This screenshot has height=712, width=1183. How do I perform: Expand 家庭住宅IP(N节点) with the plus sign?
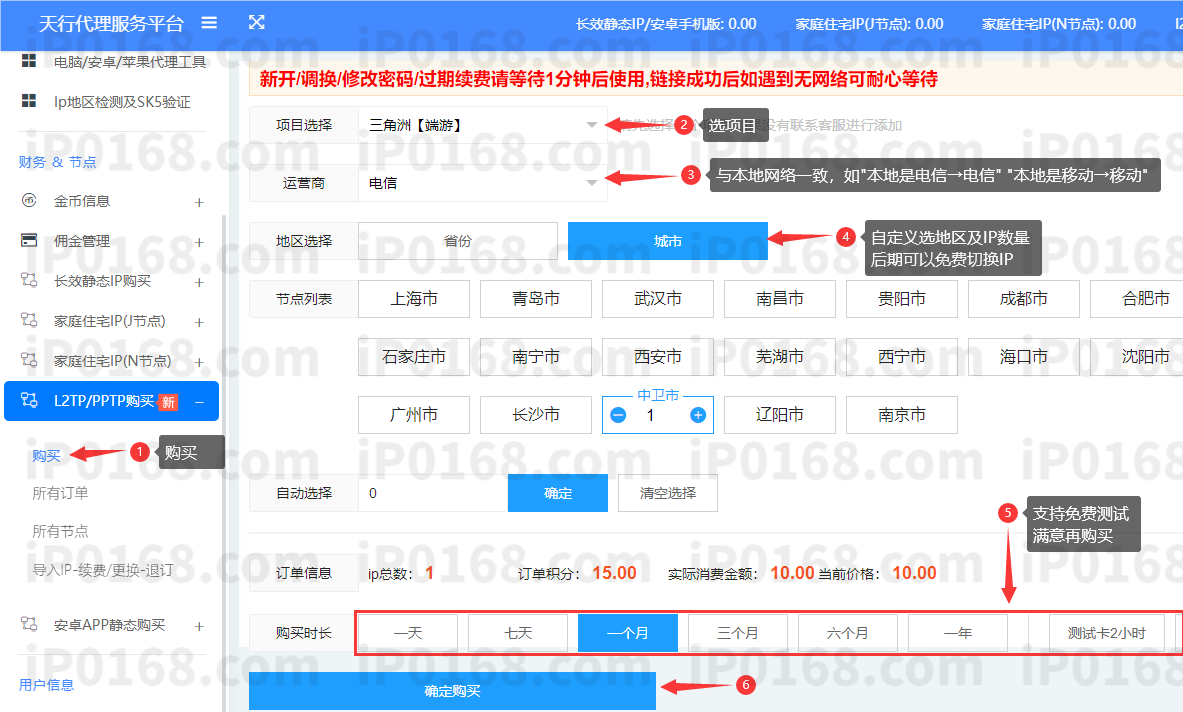[200, 360]
